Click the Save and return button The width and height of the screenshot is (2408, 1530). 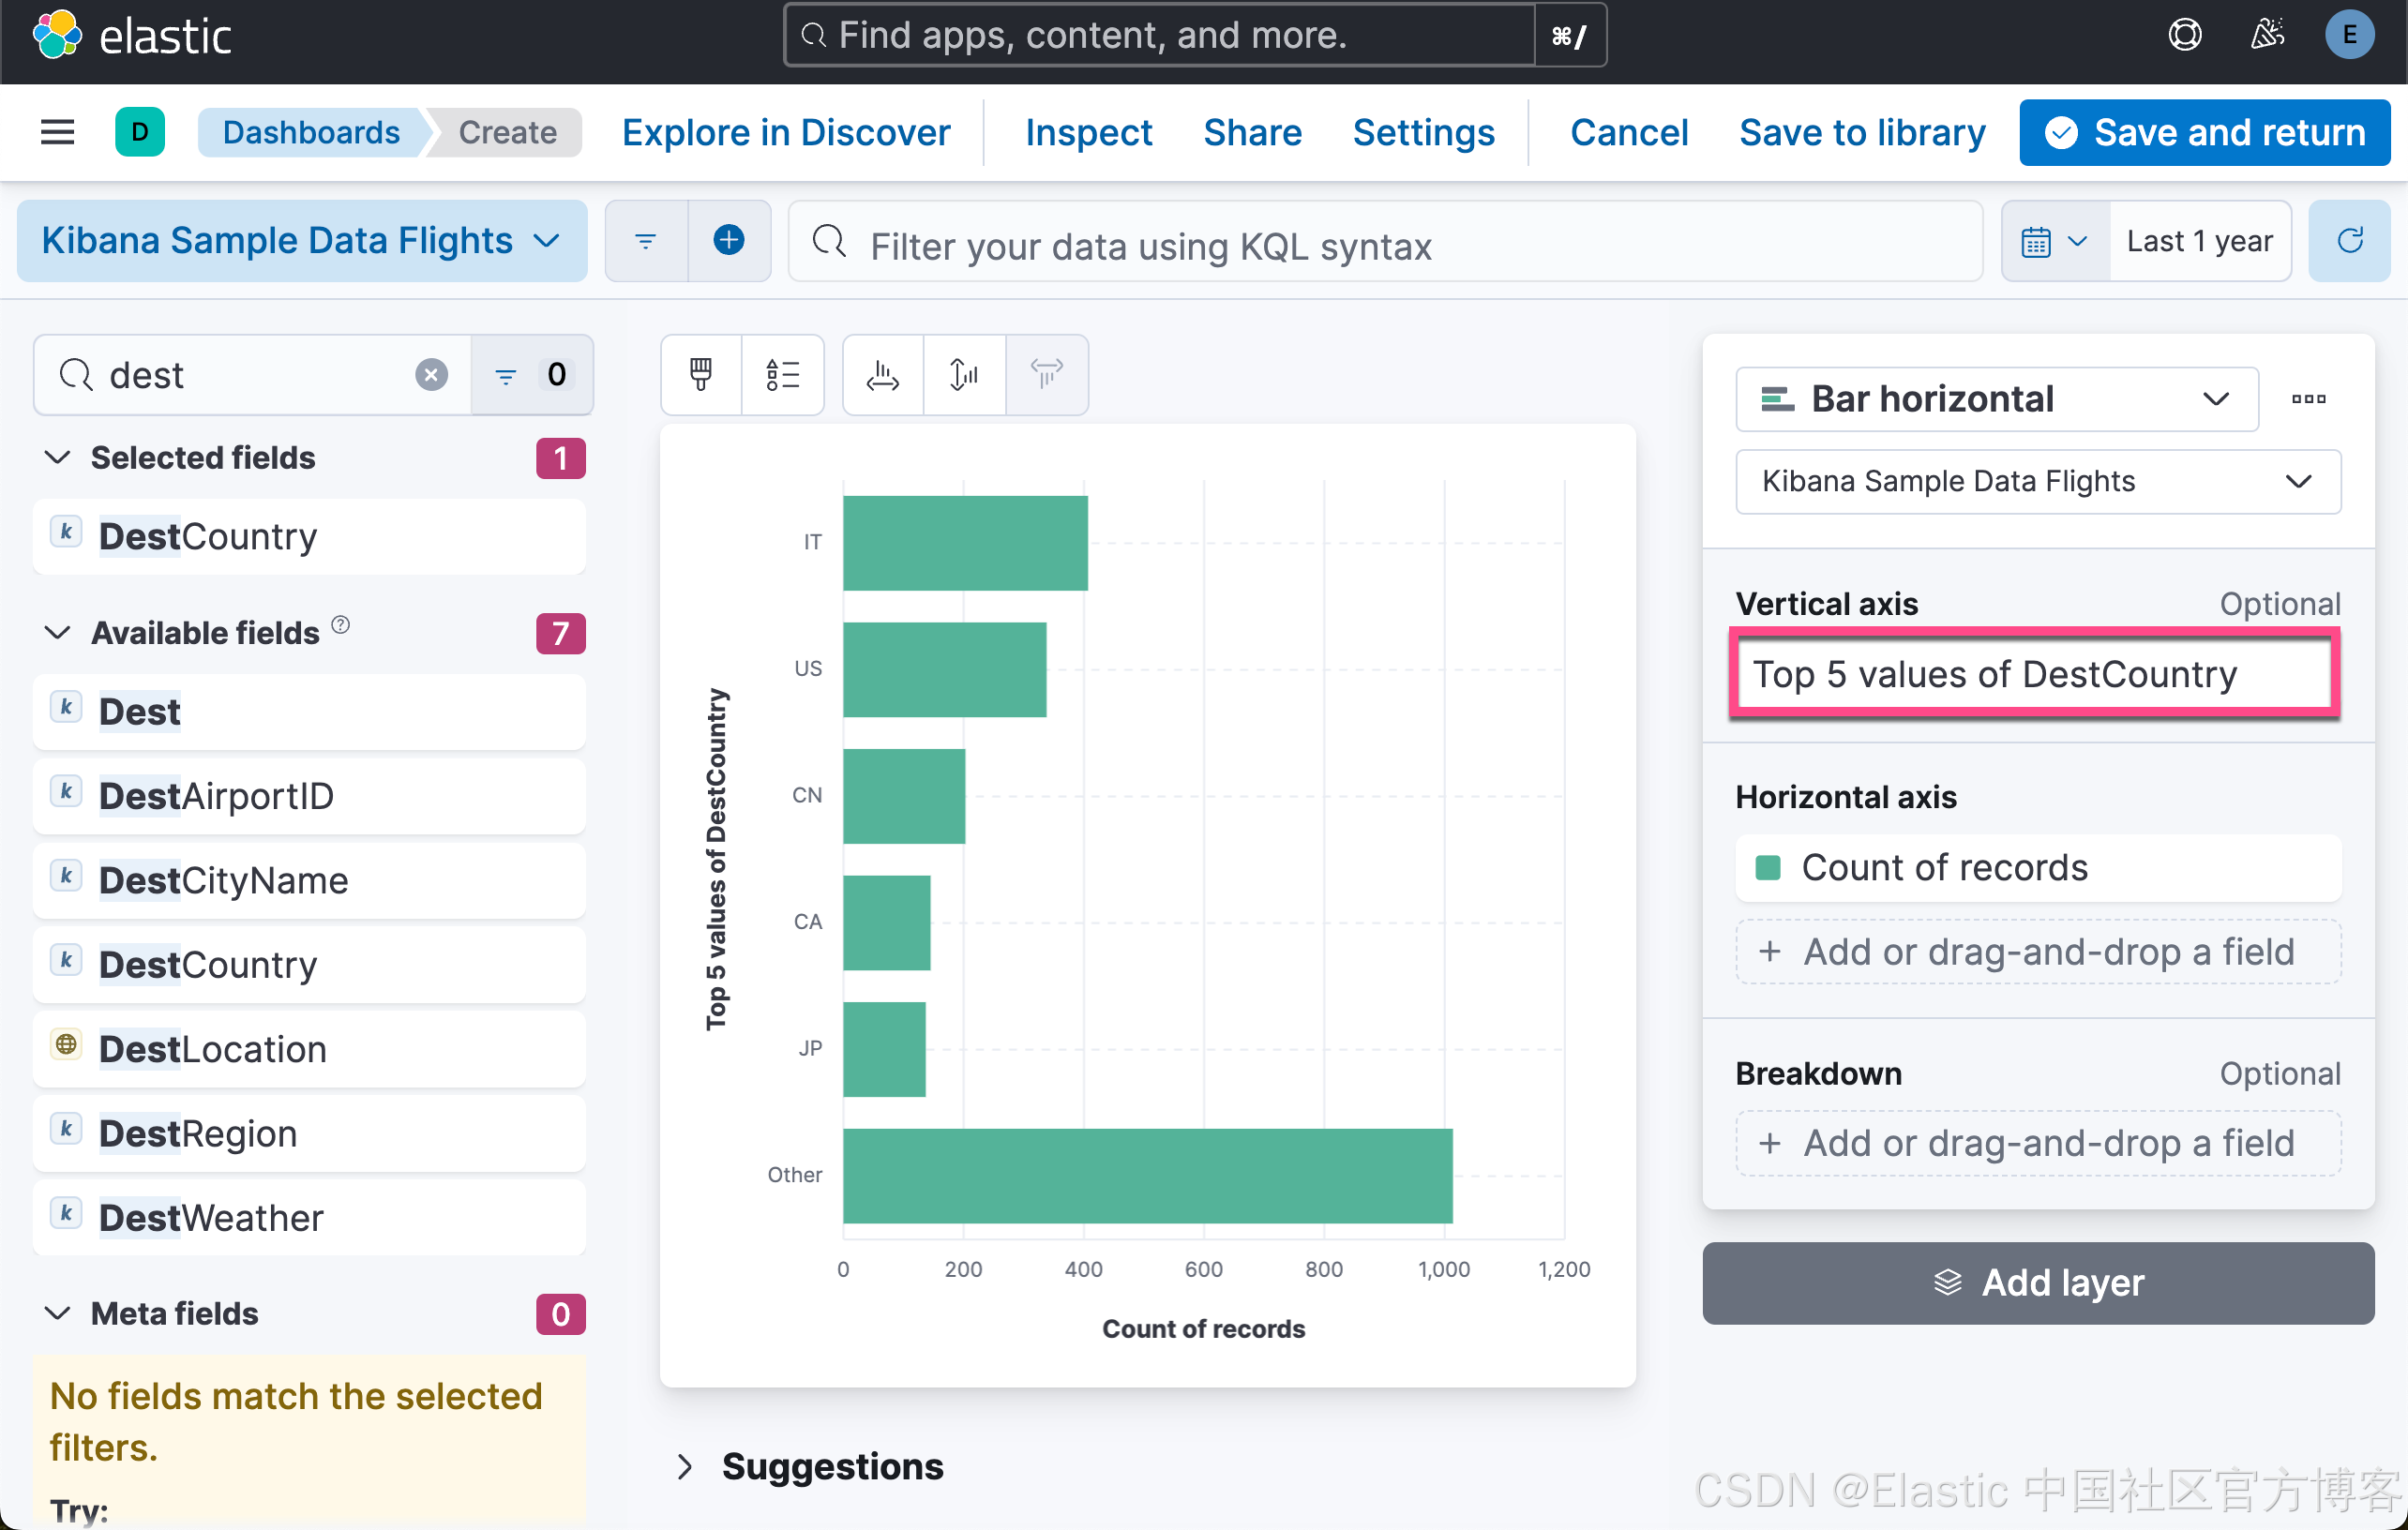(x=2204, y=132)
